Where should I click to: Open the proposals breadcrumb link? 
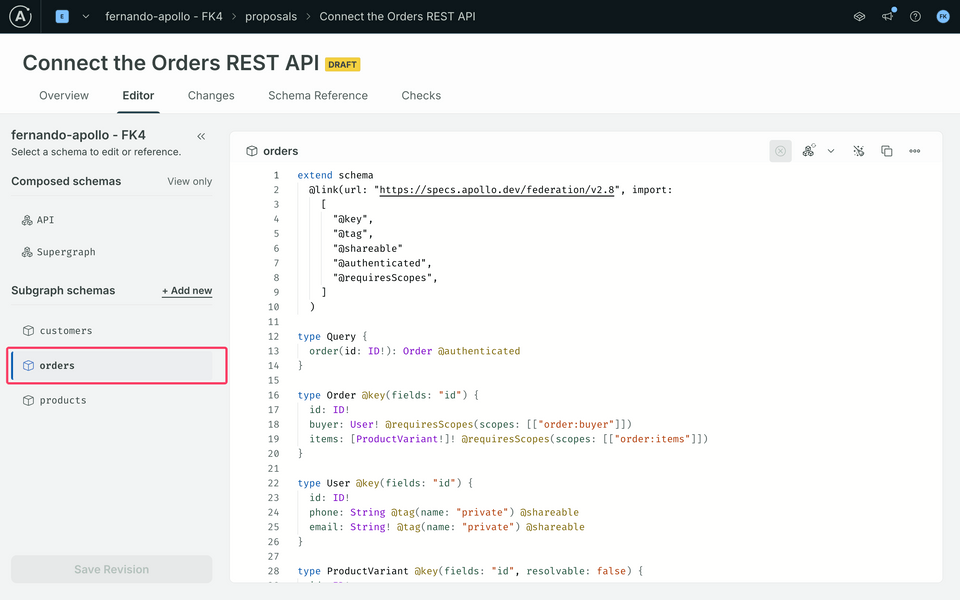(271, 17)
